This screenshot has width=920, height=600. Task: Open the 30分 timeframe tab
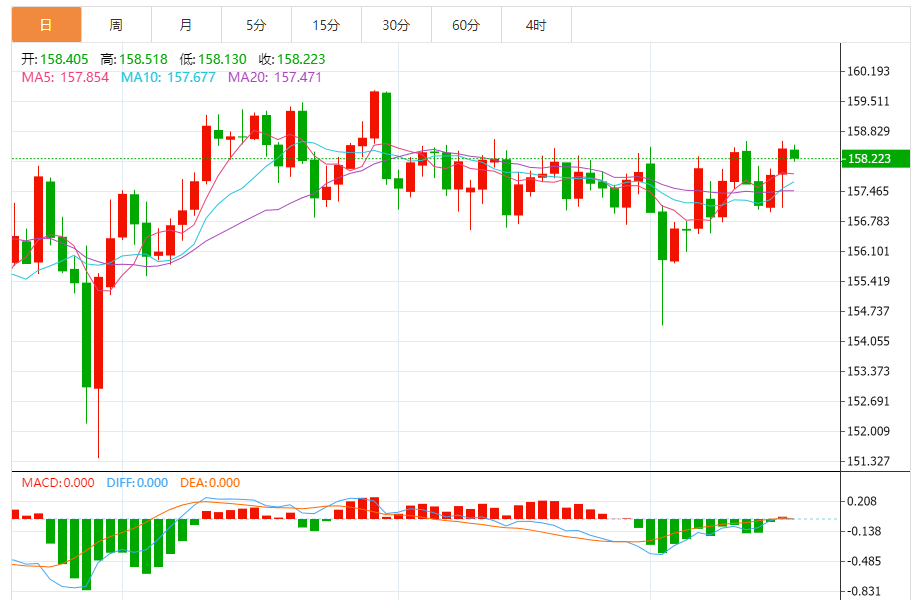click(396, 25)
